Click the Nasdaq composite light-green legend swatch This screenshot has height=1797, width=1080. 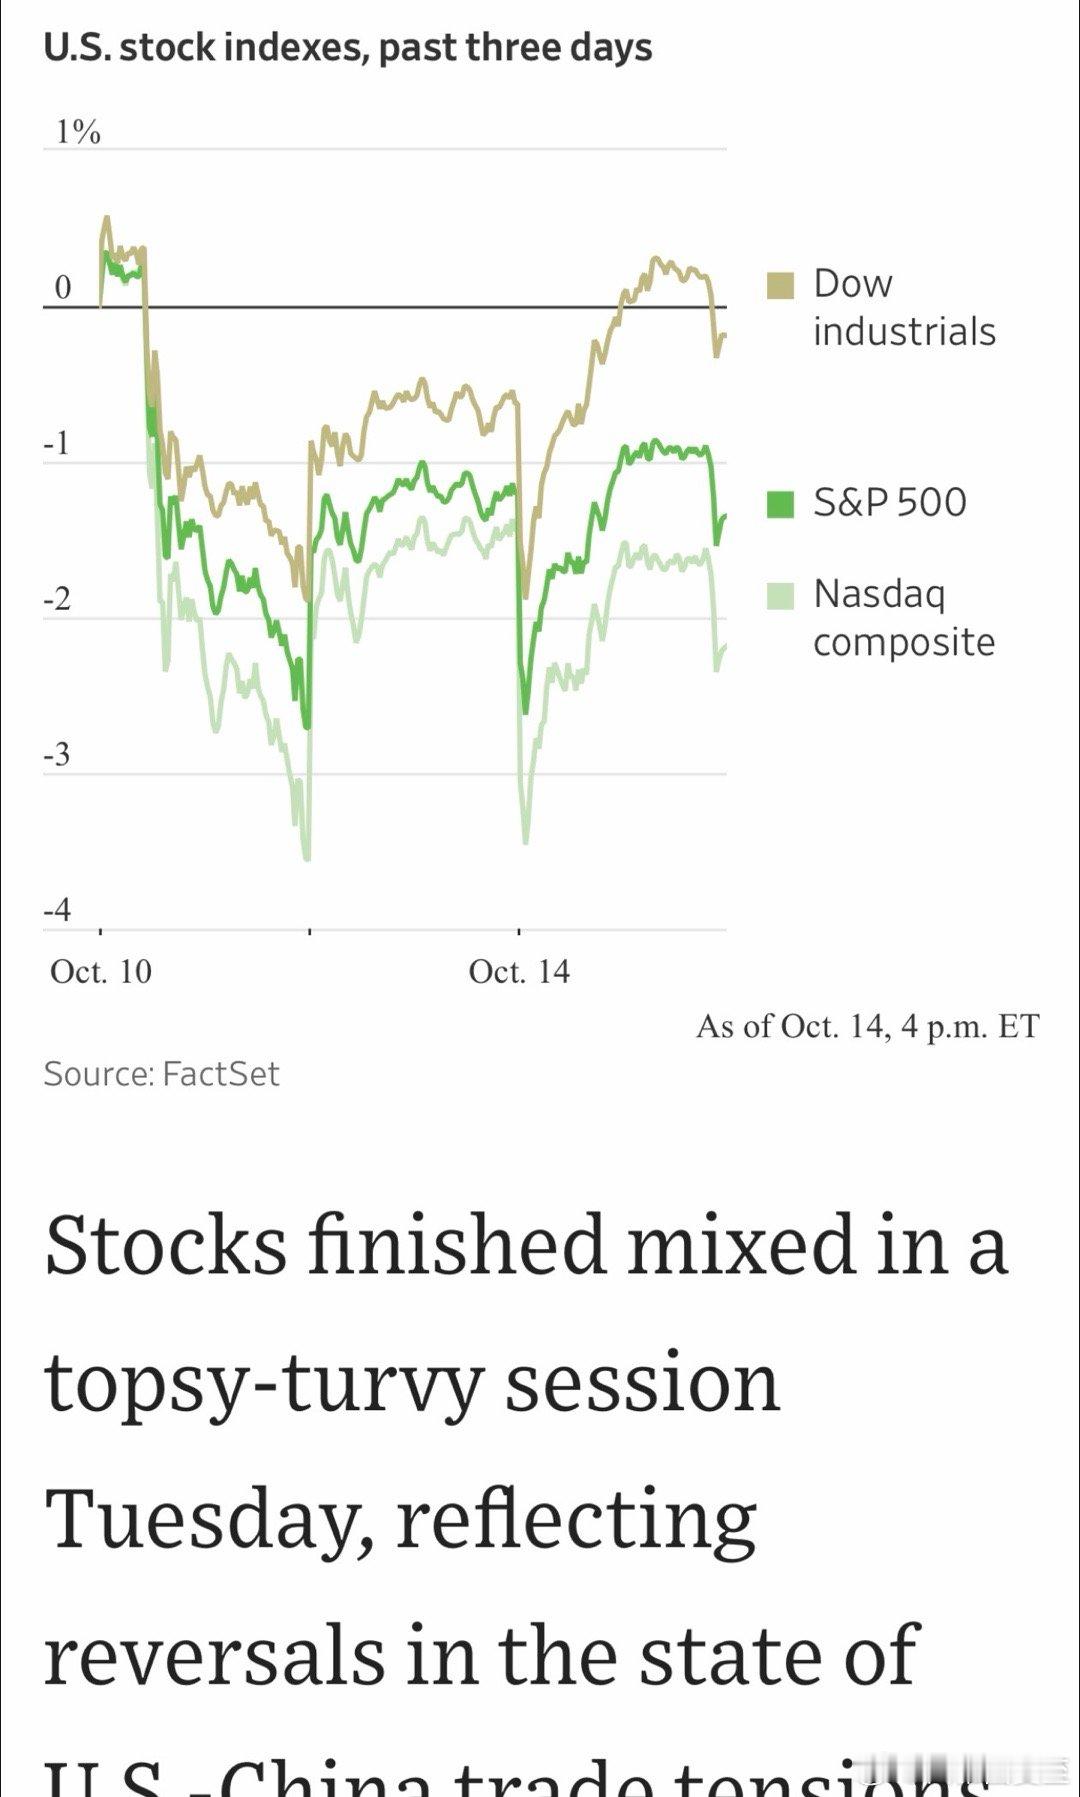click(780, 596)
